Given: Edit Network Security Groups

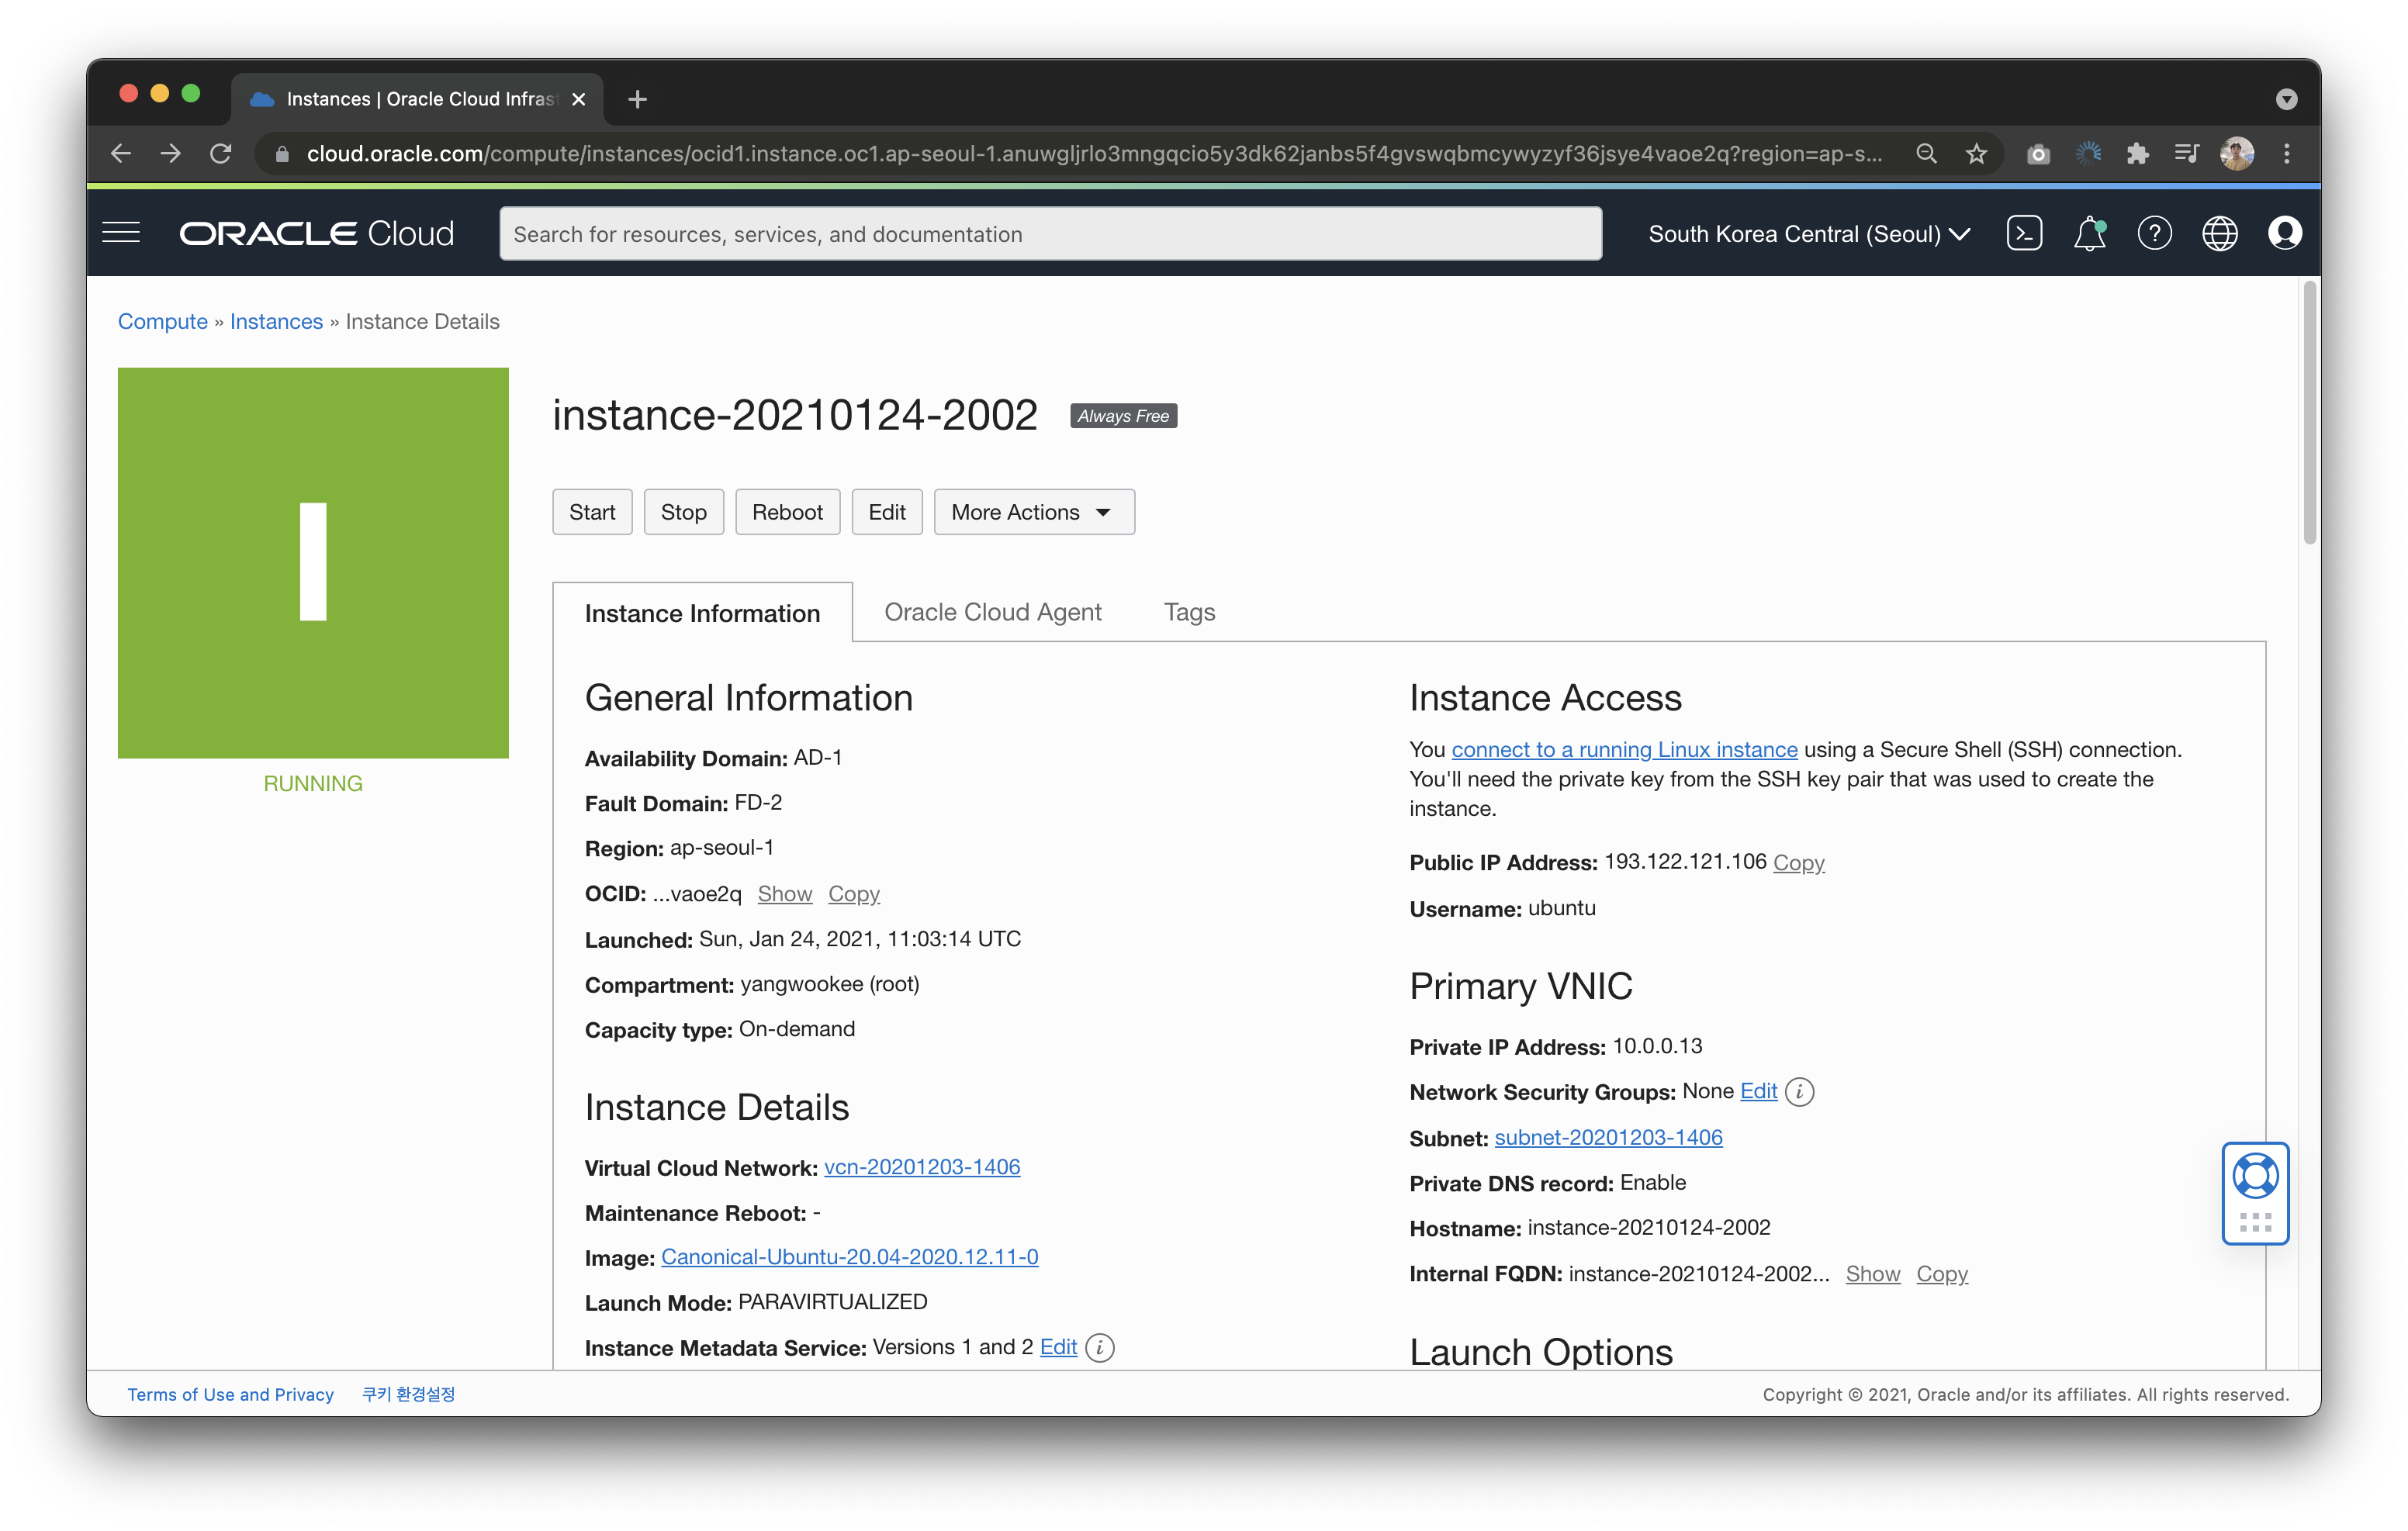Looking at the screenshot, I should pos(1758,1091).
